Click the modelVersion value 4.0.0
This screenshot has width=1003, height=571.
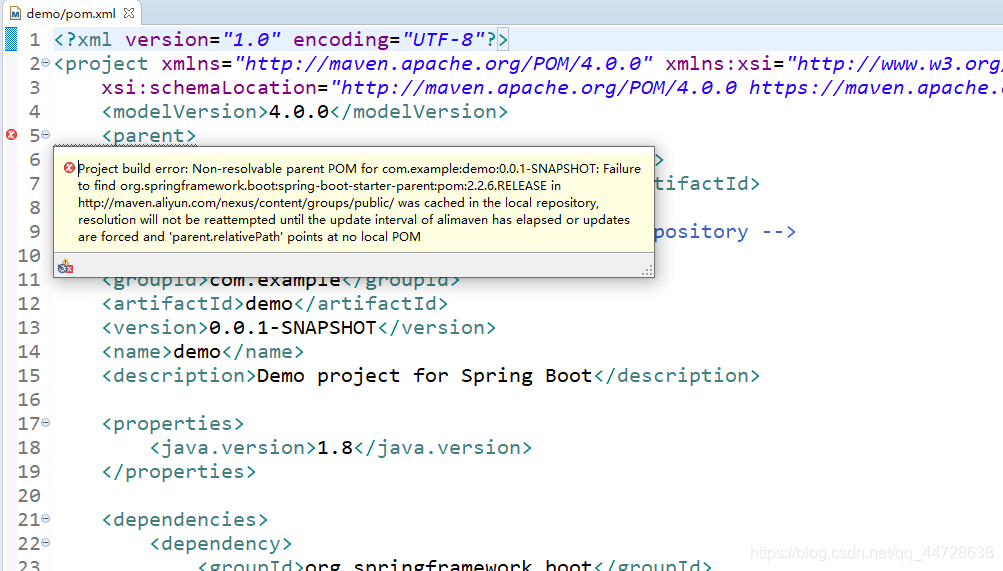[x=299, y=112]
